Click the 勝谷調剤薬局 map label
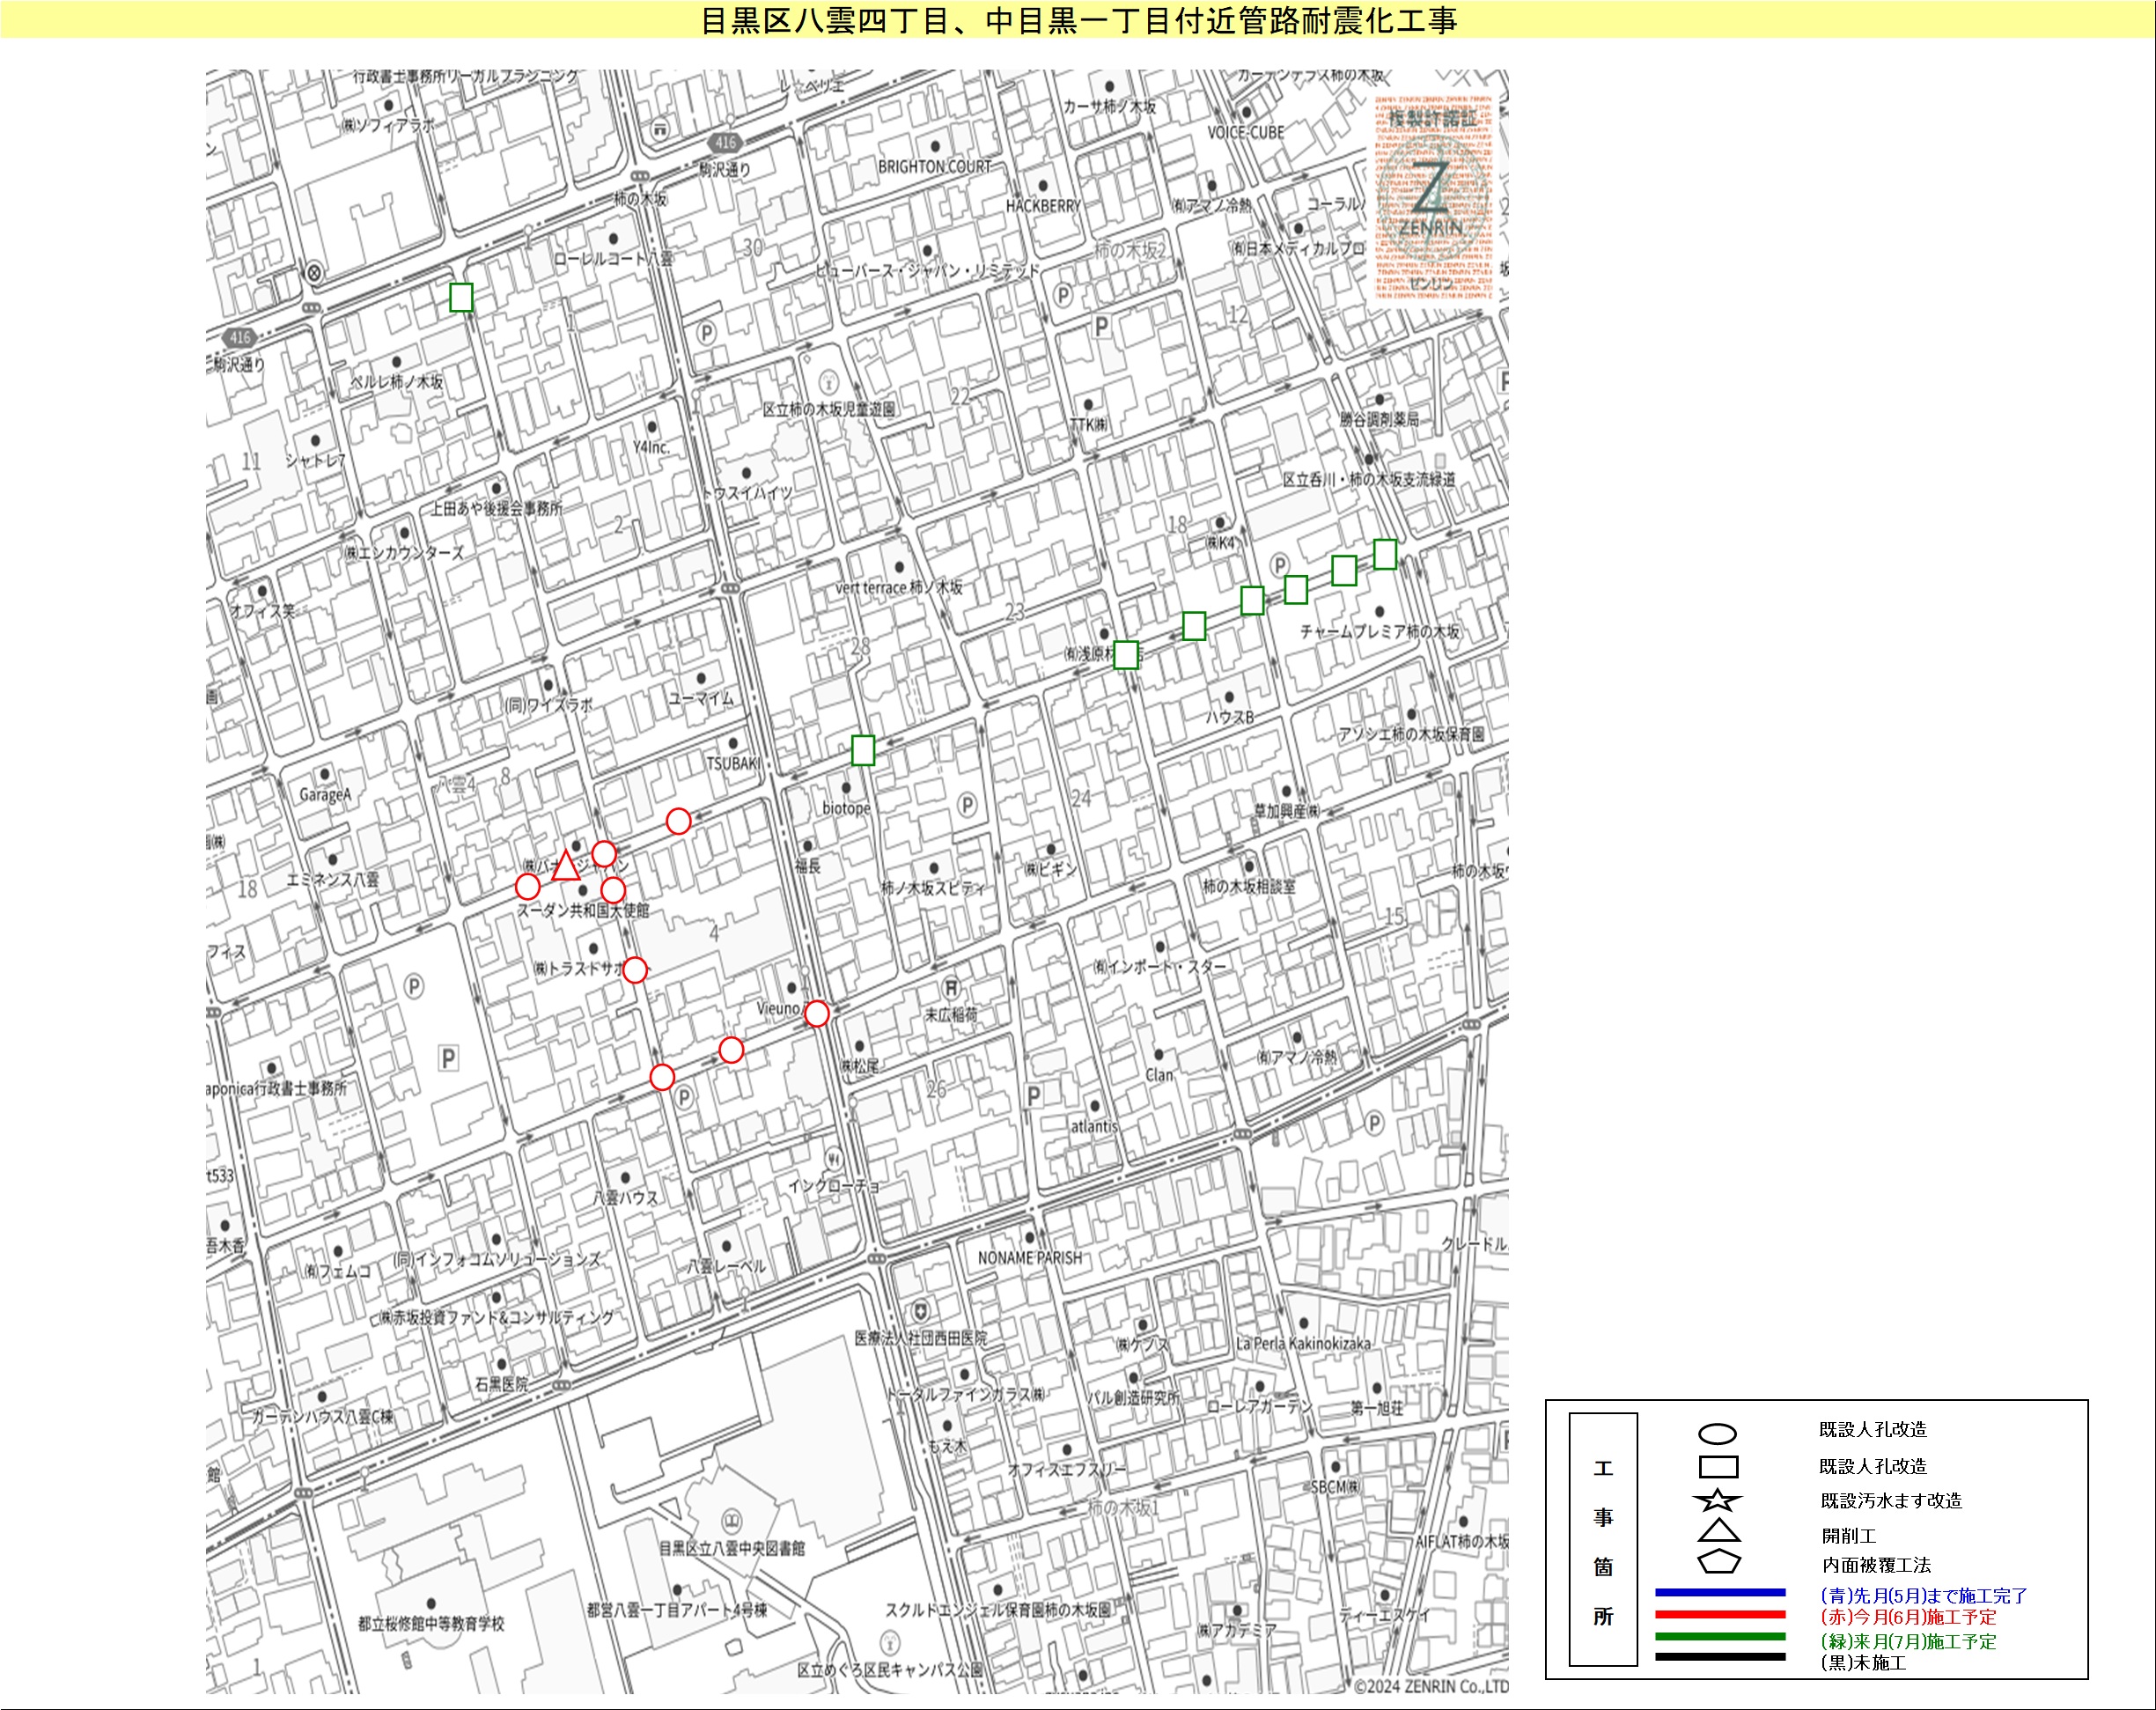The width and height of the screenshot is (2156, 1710). point(1379,419)
